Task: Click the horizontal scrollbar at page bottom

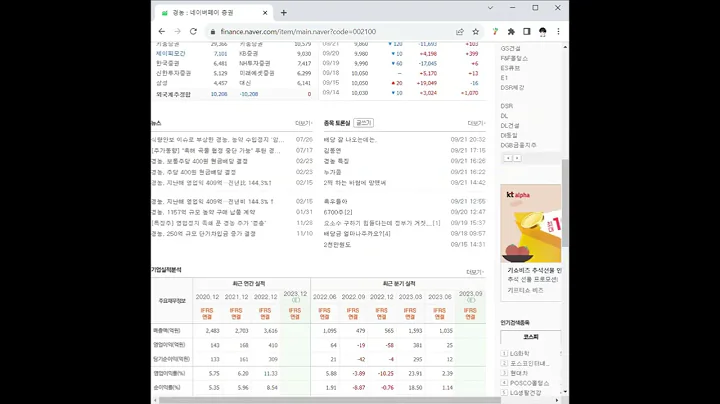Action: click(330, 400)
